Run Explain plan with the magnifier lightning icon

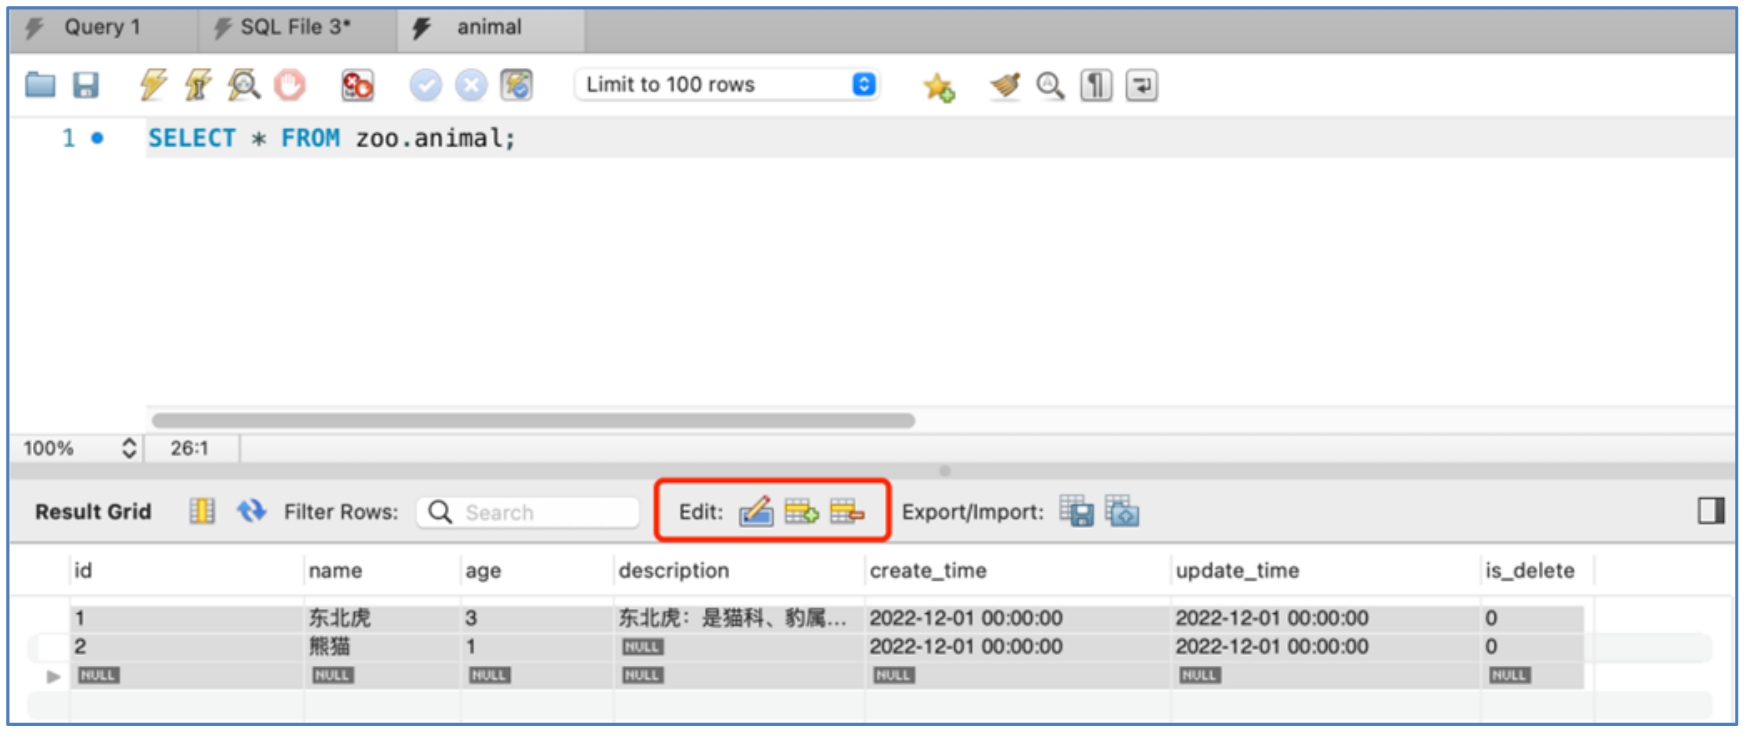[243, 85]
